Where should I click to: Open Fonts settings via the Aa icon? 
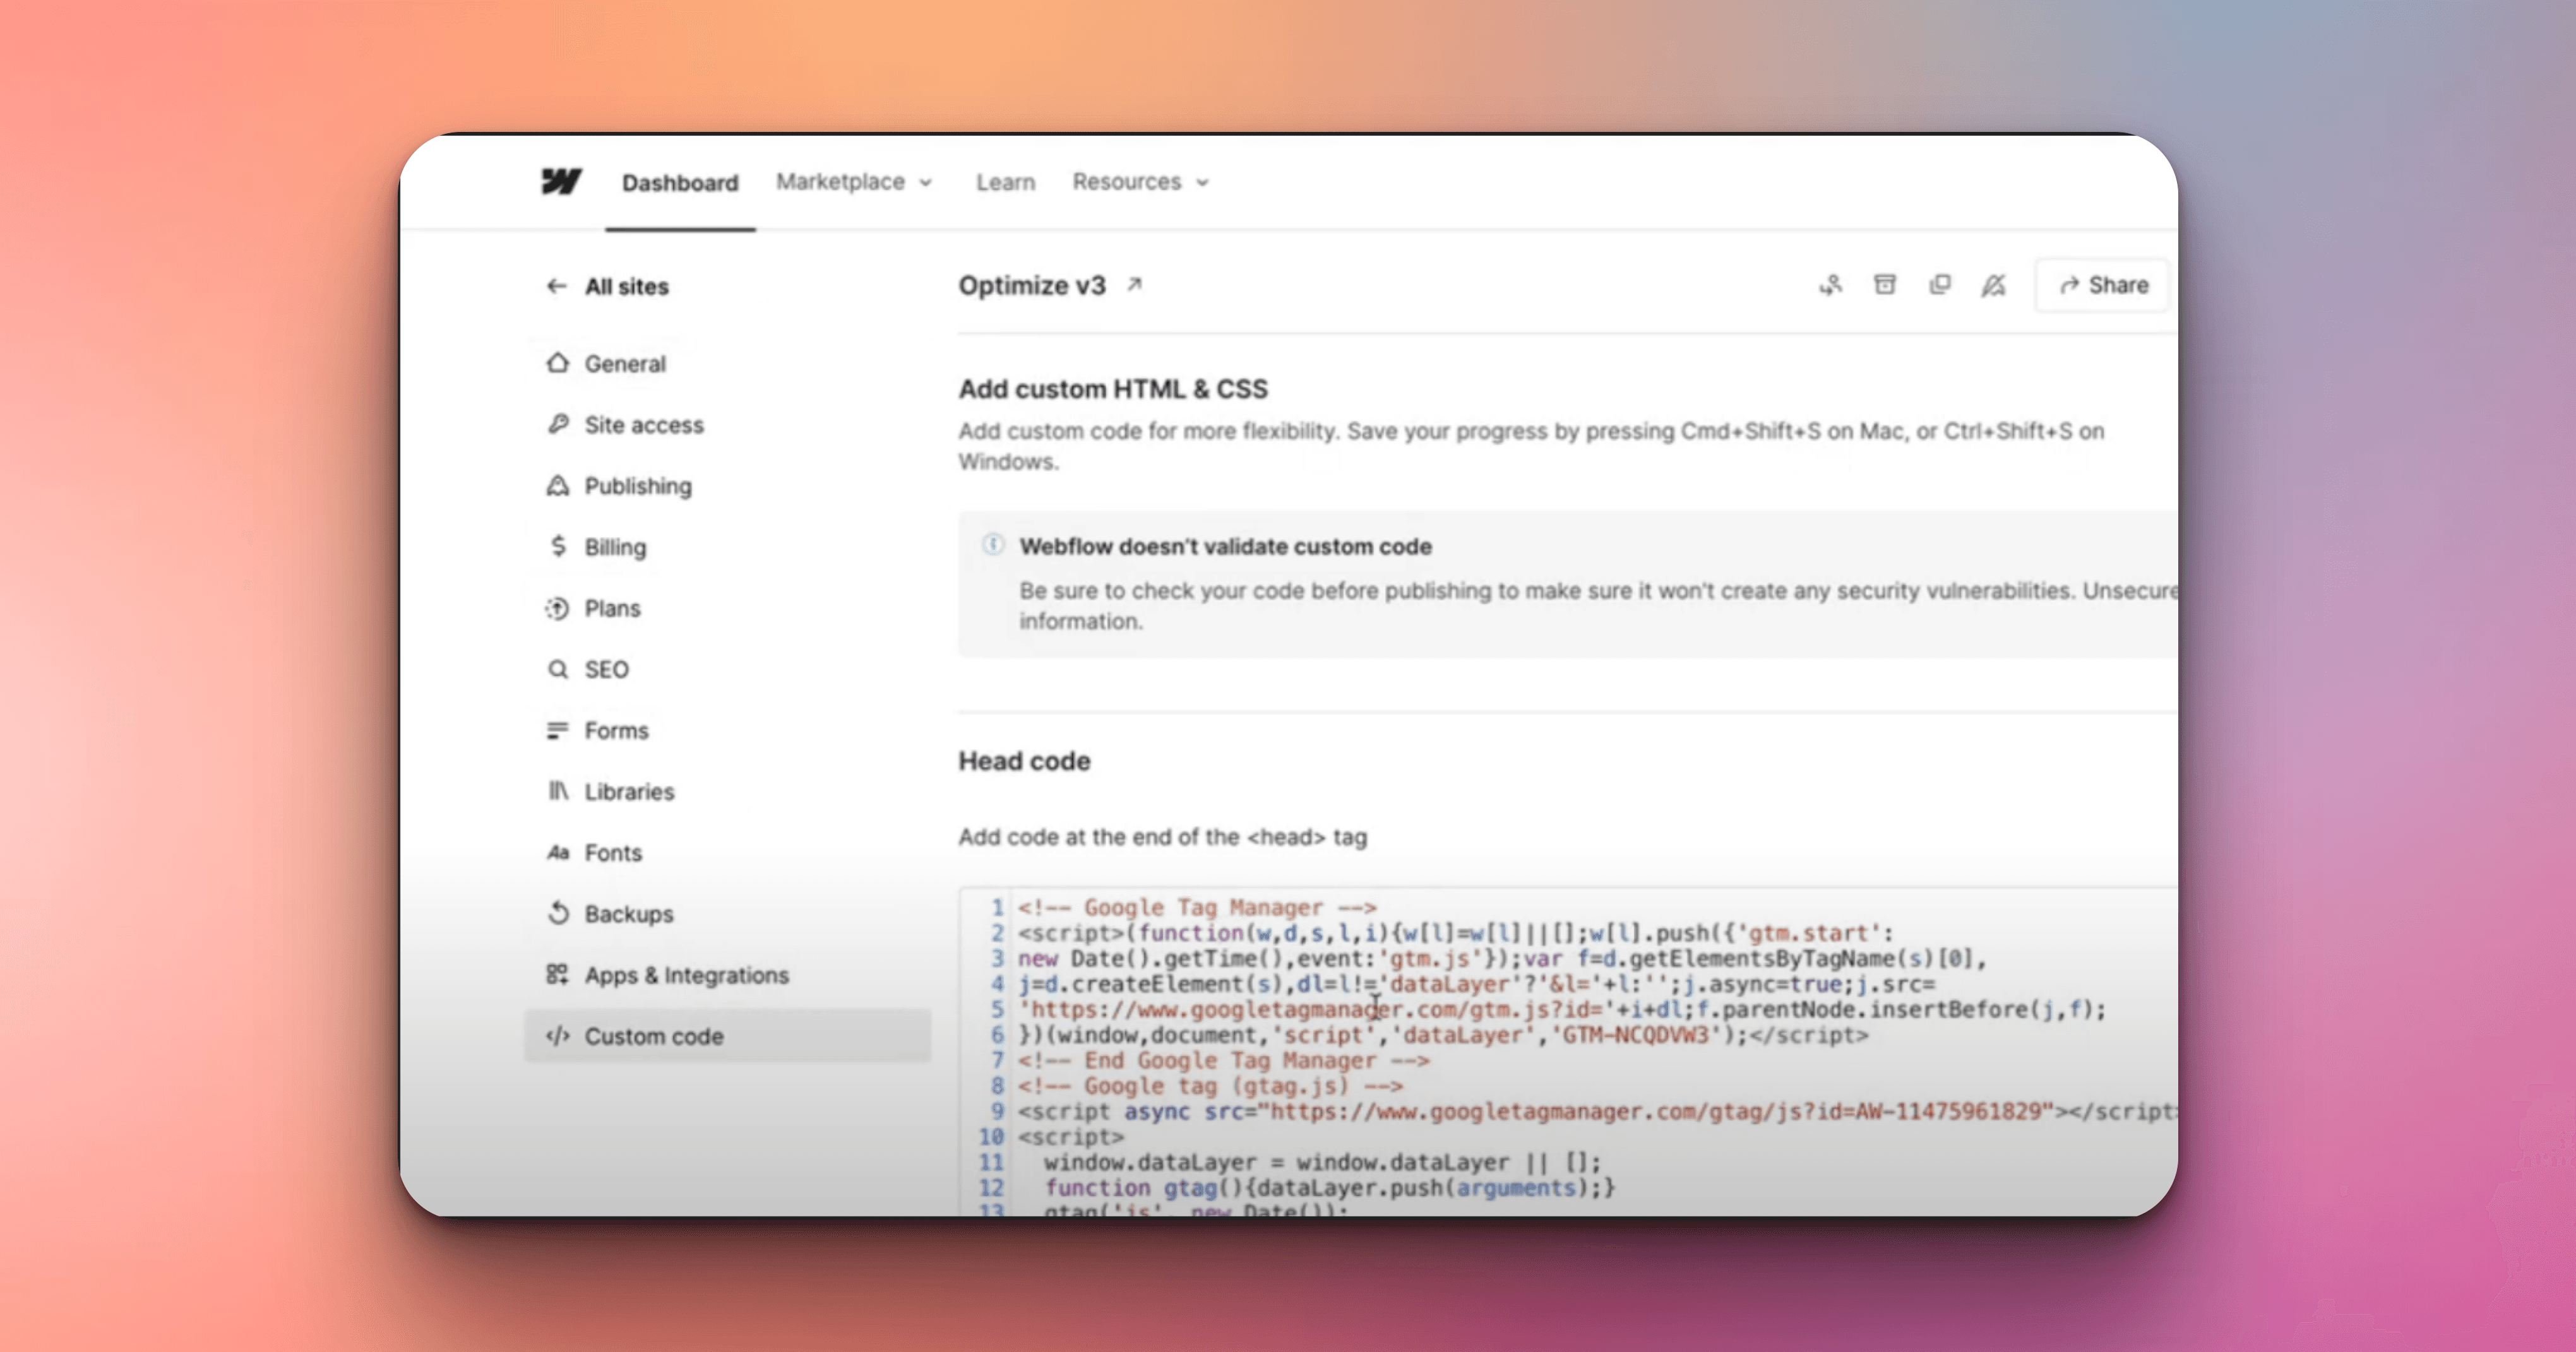click(x=558, y=852)
